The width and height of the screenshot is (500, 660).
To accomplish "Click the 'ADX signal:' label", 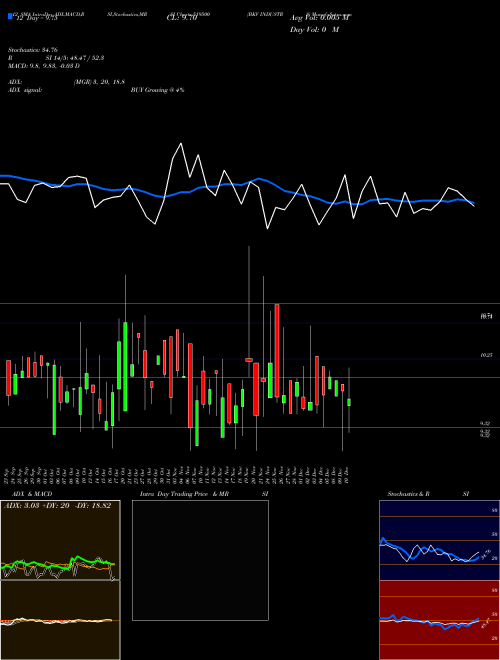I will click(25, 90).
